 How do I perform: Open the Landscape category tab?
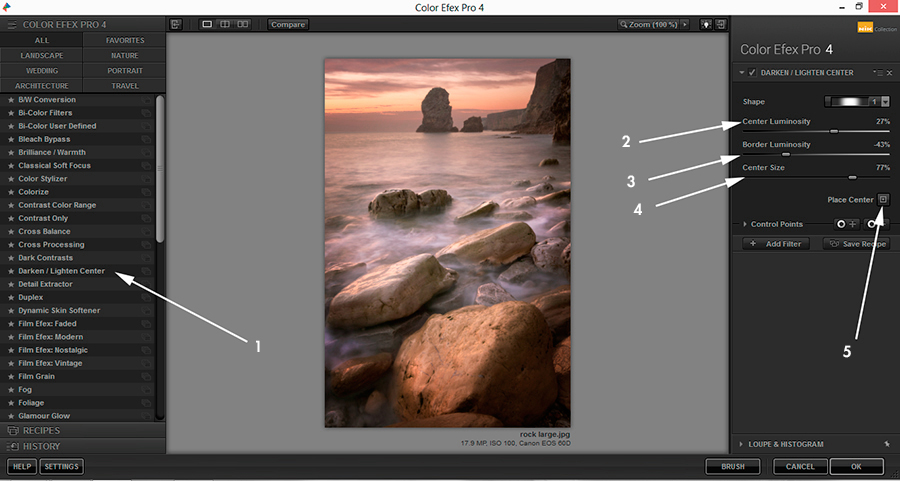tap(42, 56)
